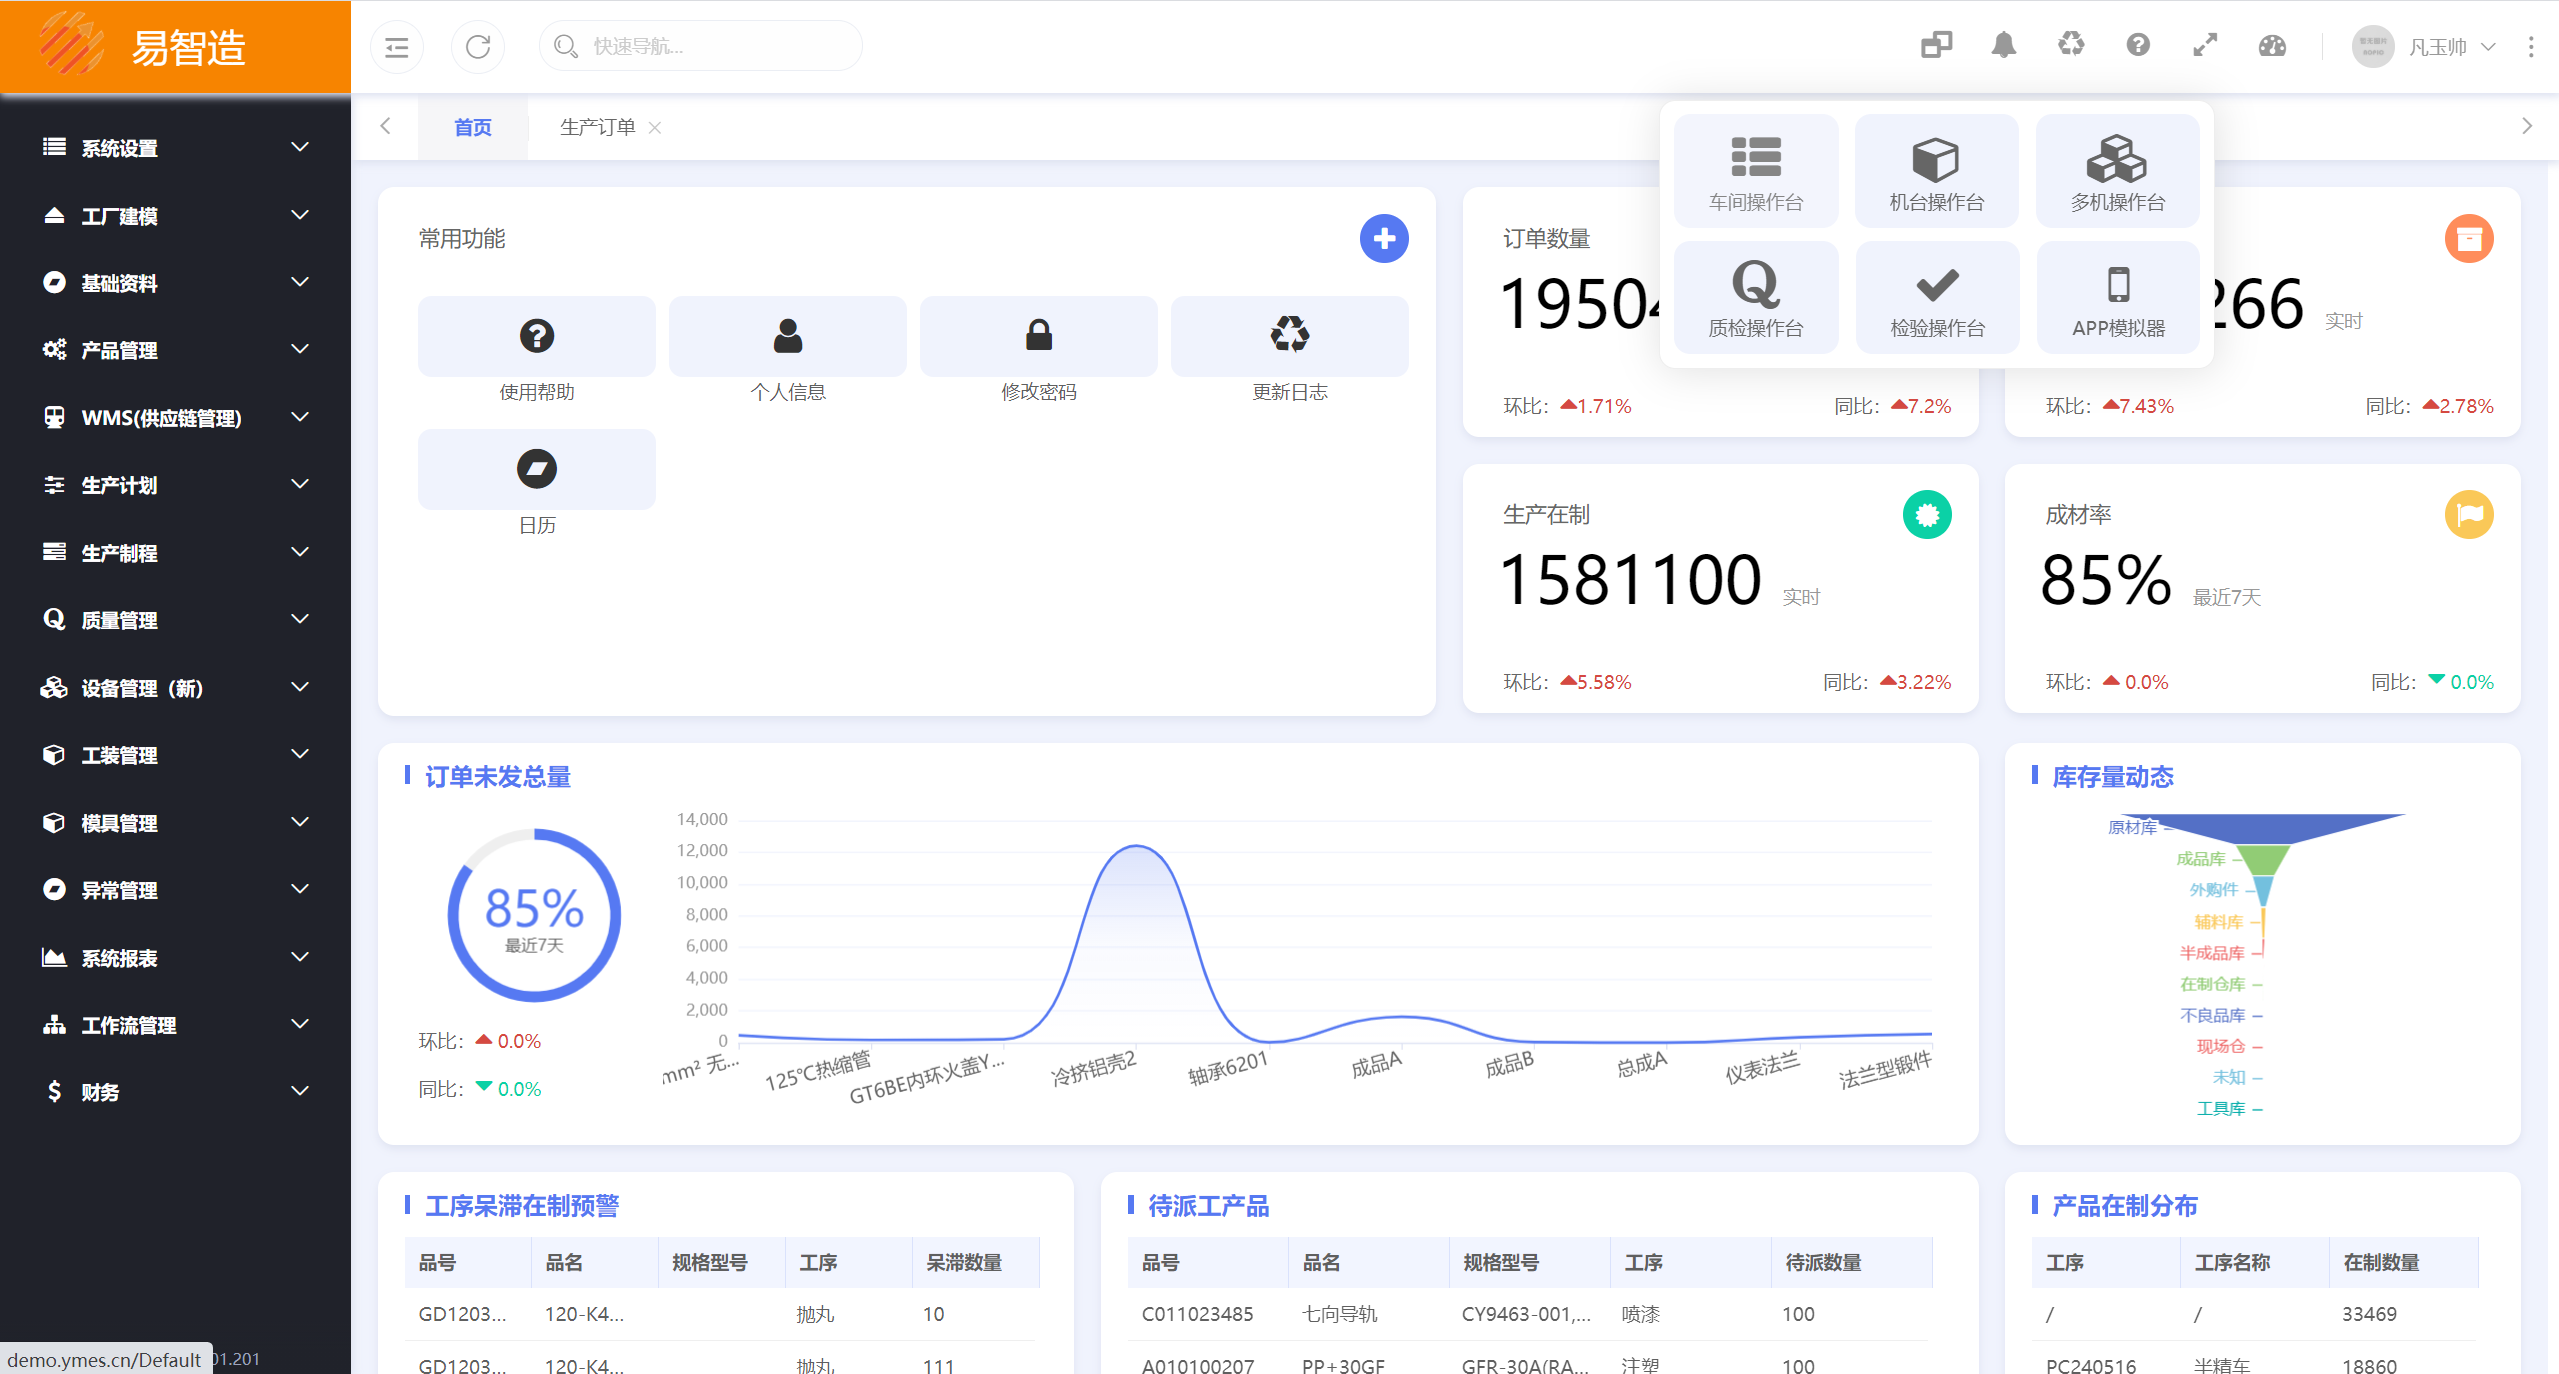
Task: Add a common function with plus button
Action: click(1384, 239)
